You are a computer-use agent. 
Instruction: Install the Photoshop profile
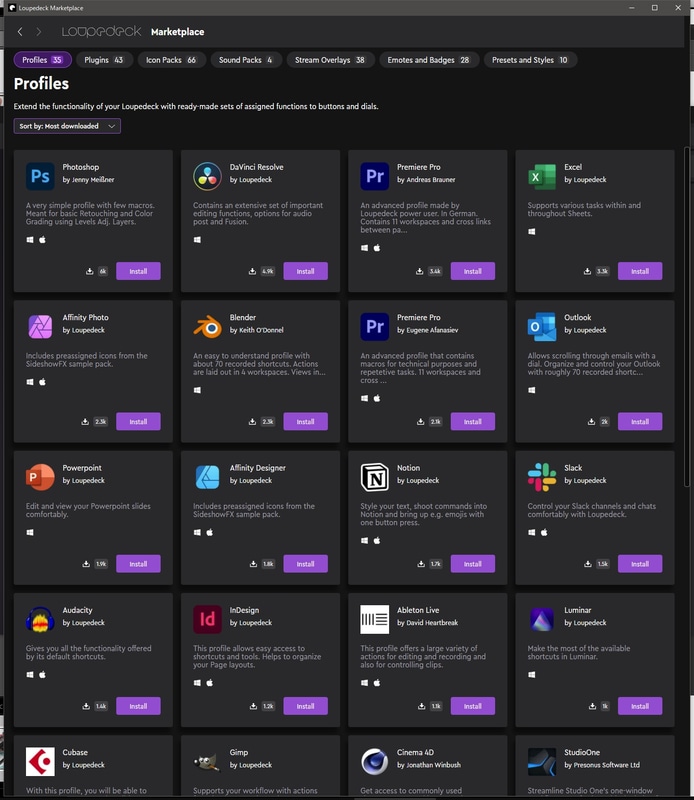138,271
